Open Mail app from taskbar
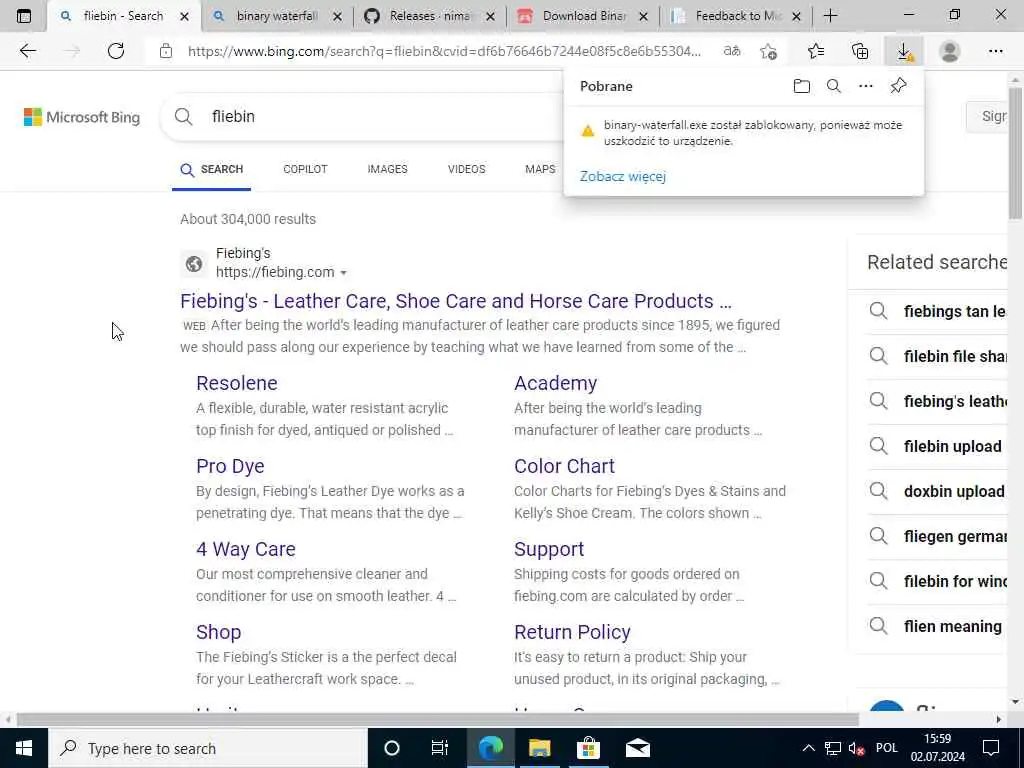 tap(637, 748)
